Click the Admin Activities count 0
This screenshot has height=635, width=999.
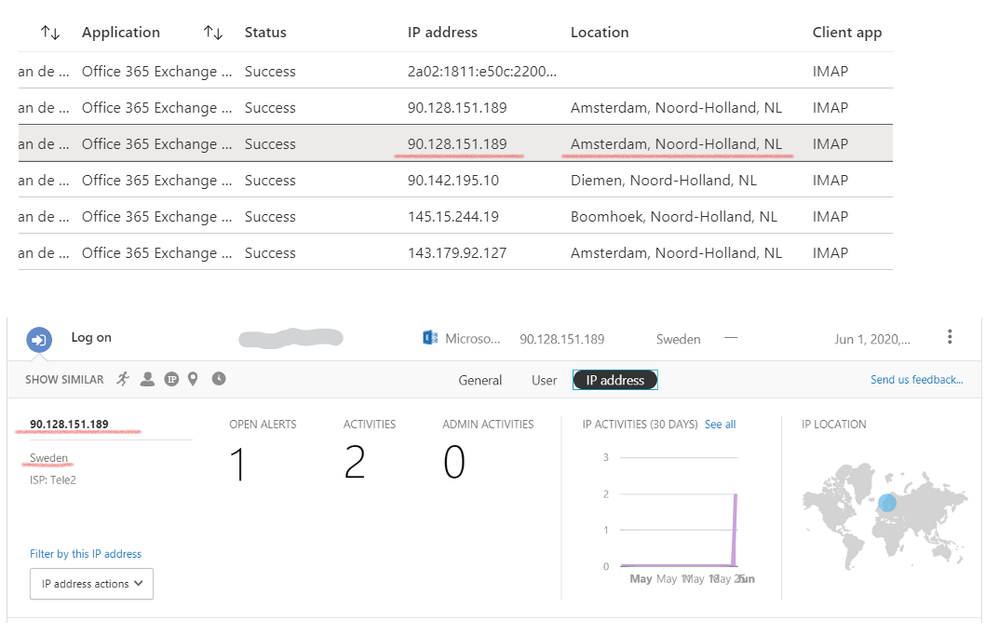pyautogui.click(x=454, y=462)
